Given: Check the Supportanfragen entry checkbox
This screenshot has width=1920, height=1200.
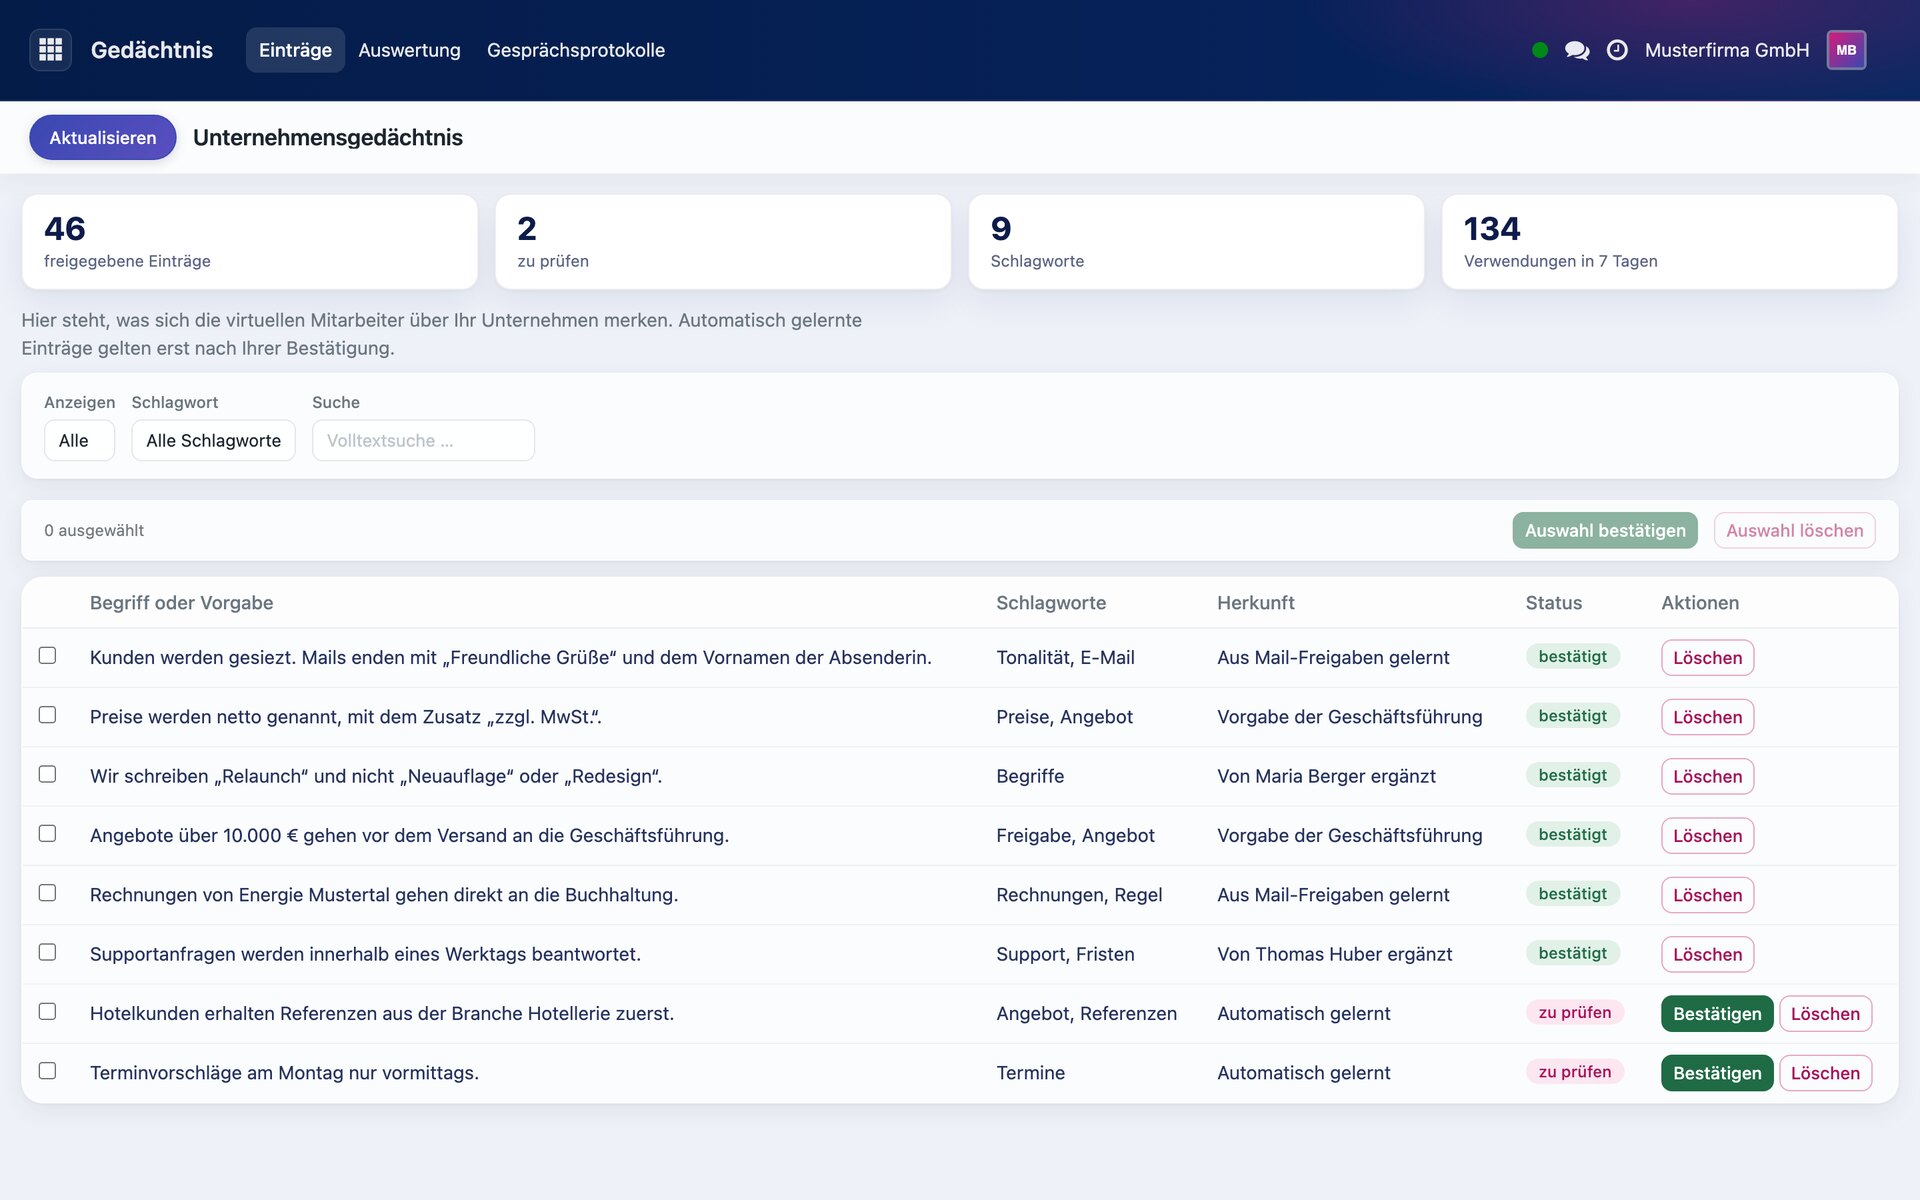Looking at the screenshot, I should tap(47, 952).
